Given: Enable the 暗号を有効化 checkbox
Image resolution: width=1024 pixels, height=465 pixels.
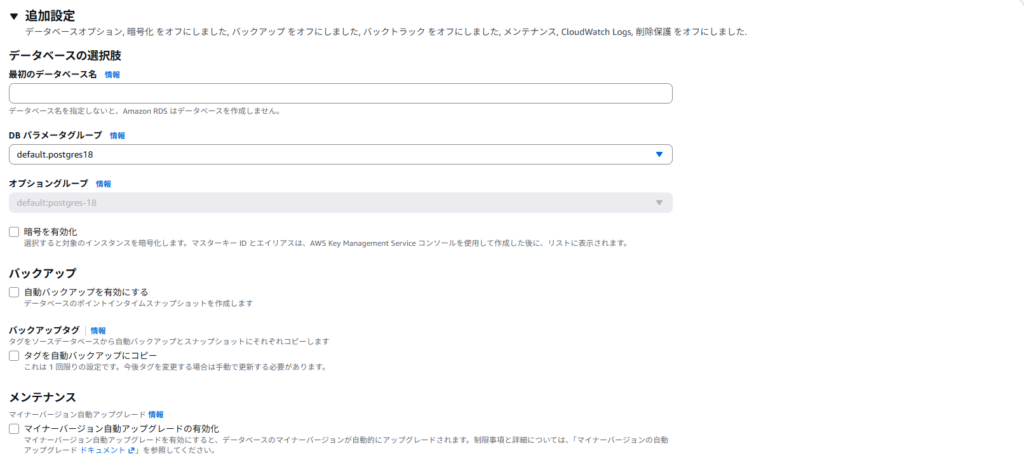Looking at the screenshot, I should [14, 232].
